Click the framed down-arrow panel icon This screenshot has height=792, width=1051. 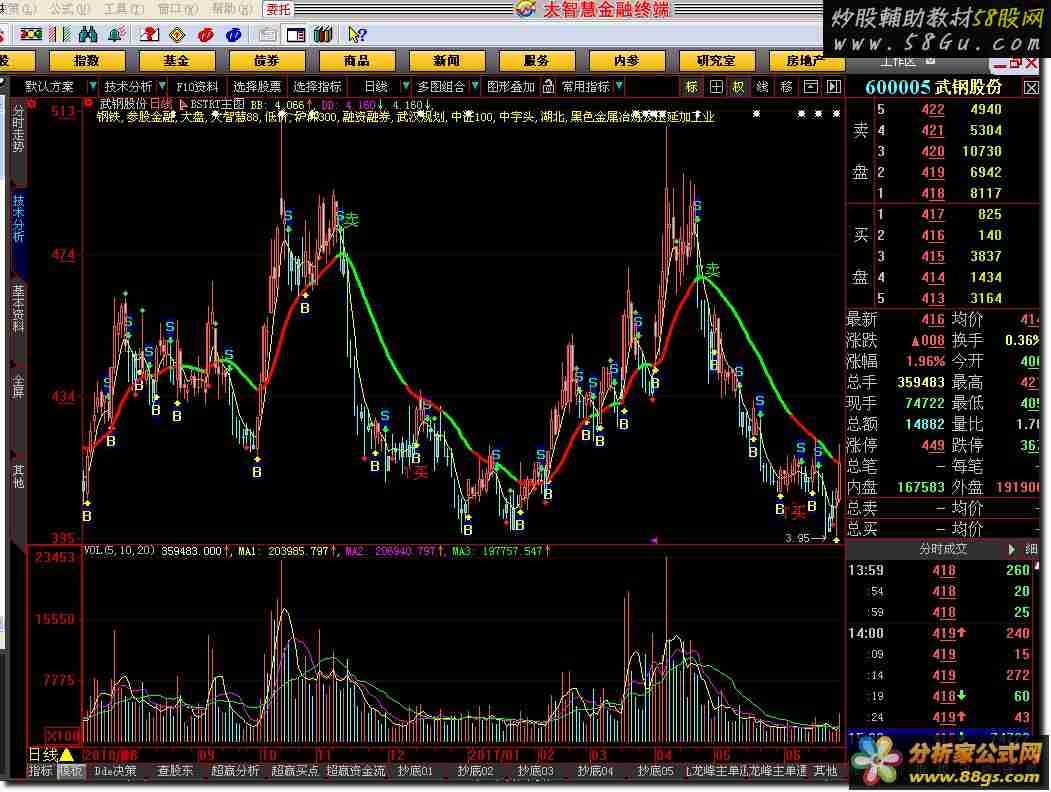coord(810,86)
